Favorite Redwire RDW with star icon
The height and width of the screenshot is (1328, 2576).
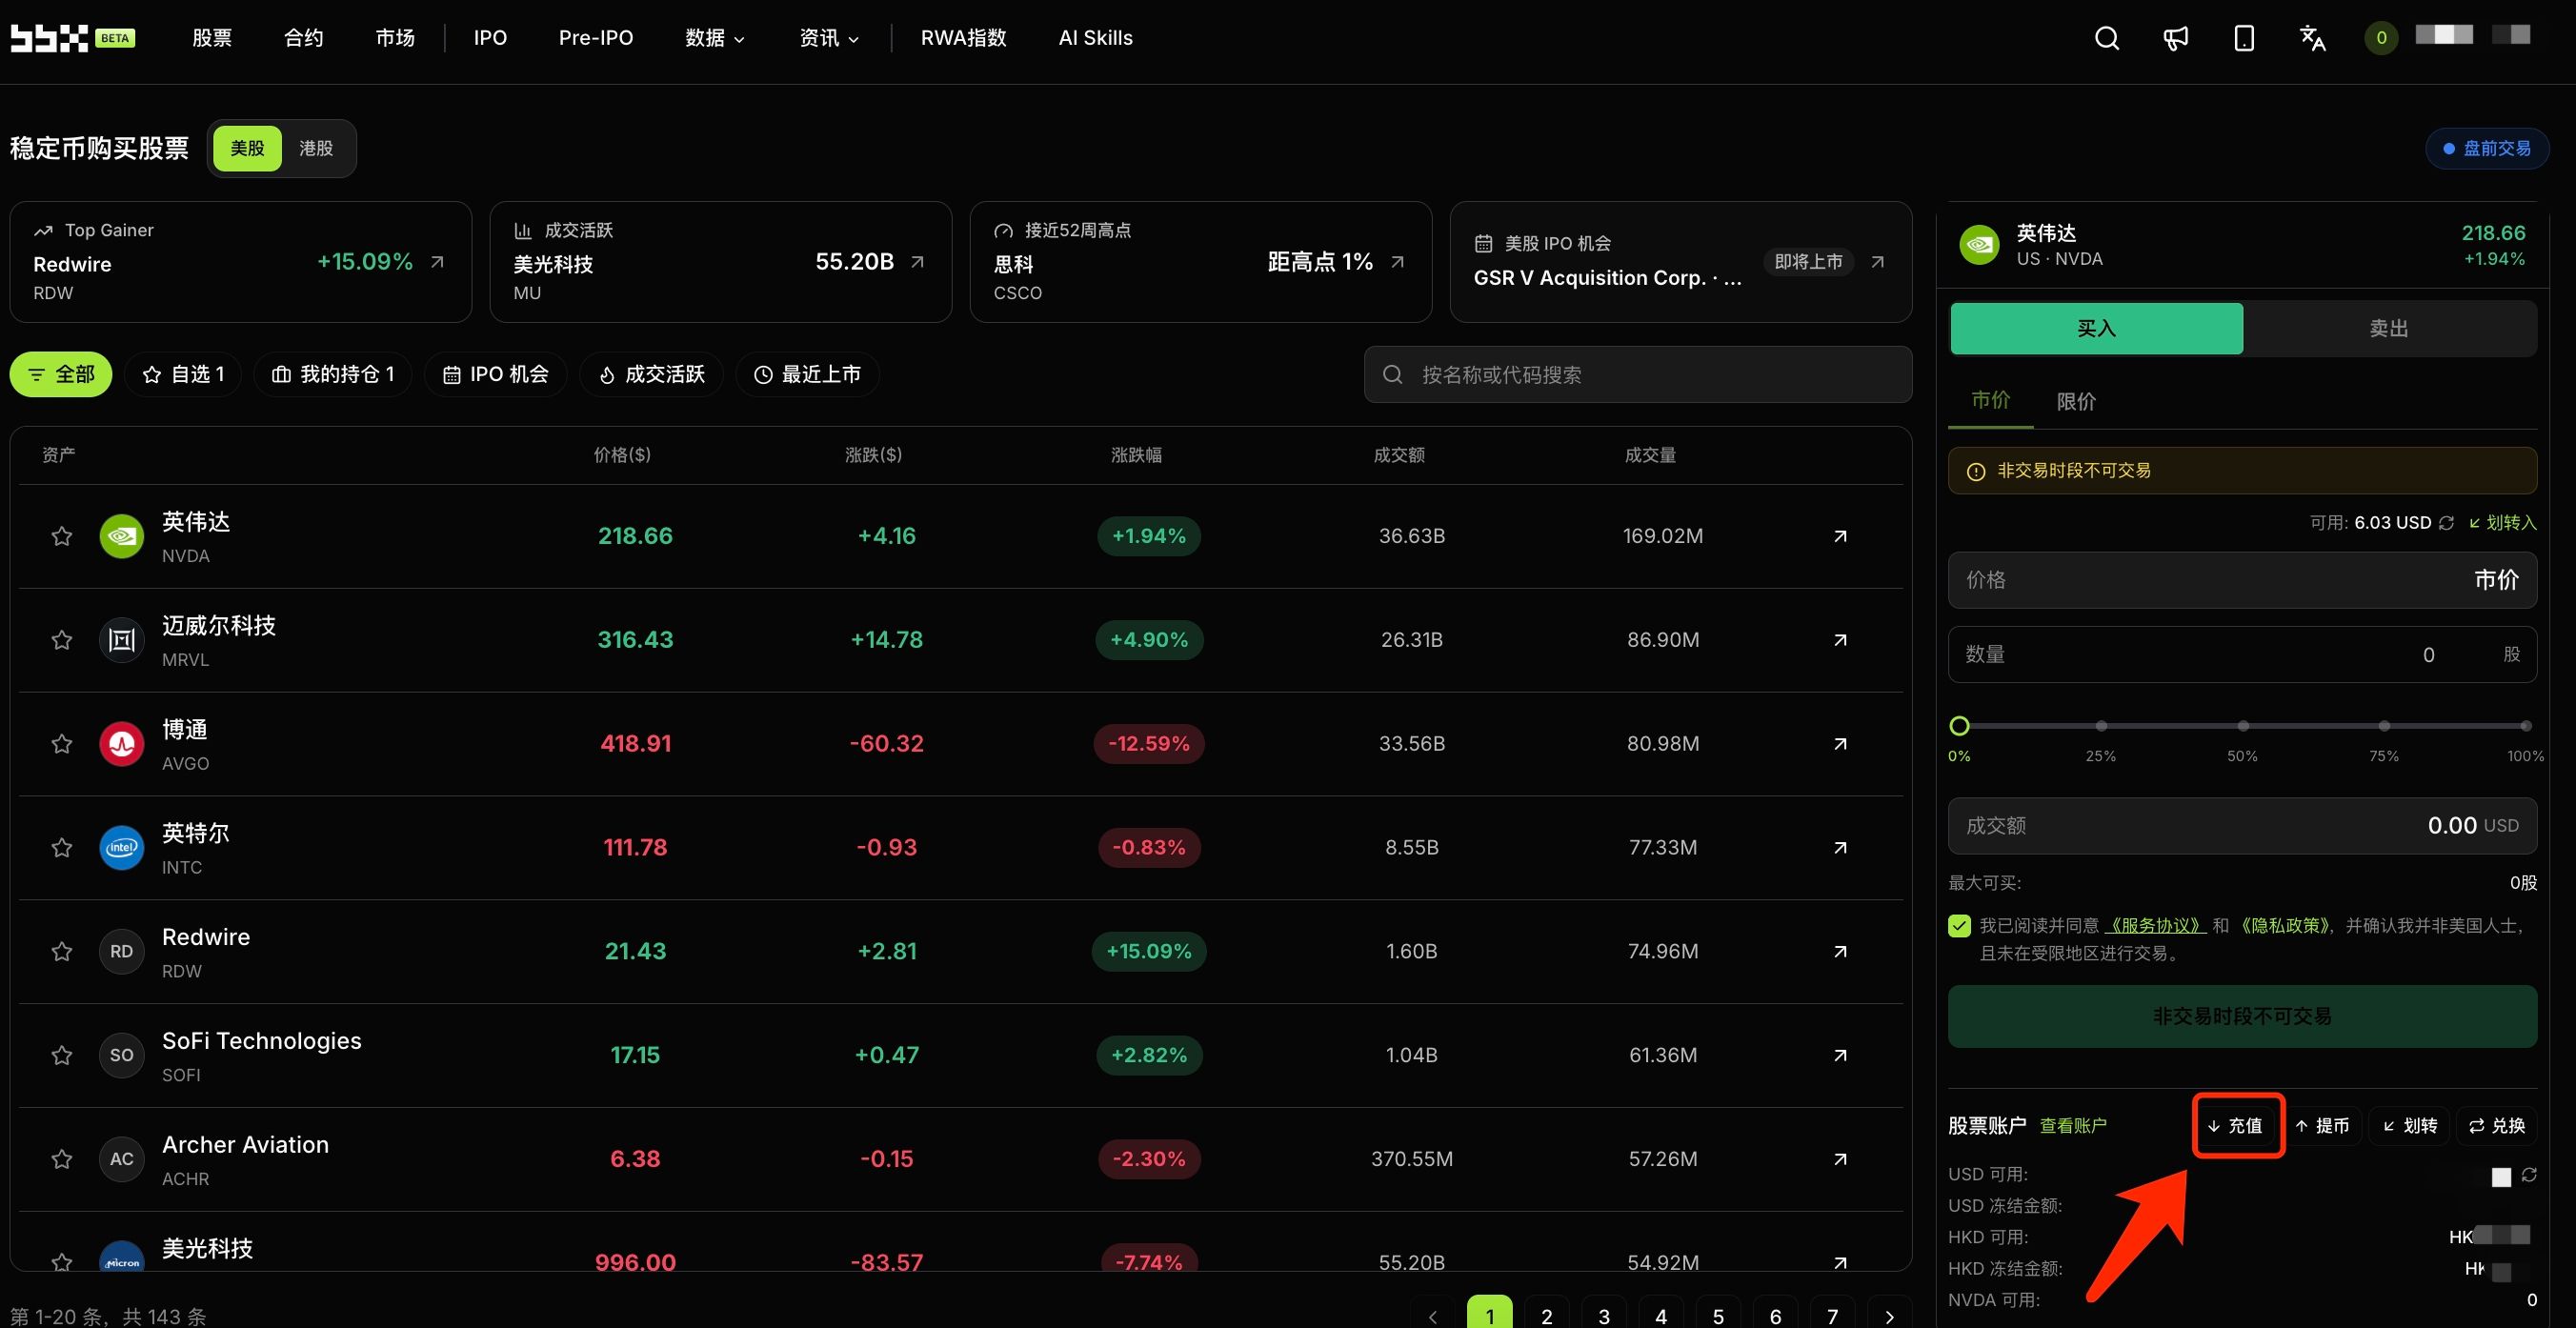[x=62, y=951]
